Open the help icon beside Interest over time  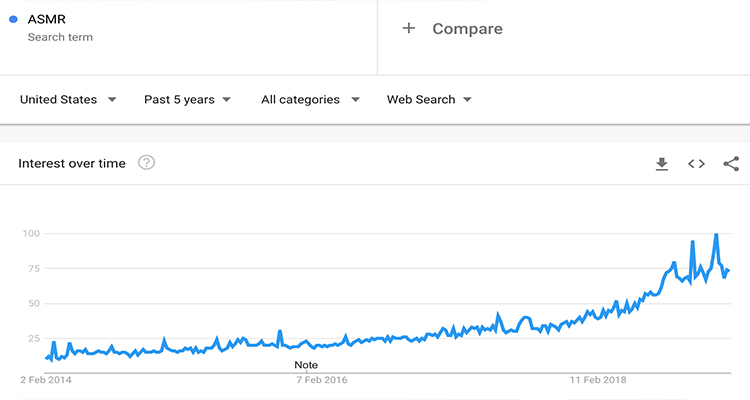(x=146, y=163)
